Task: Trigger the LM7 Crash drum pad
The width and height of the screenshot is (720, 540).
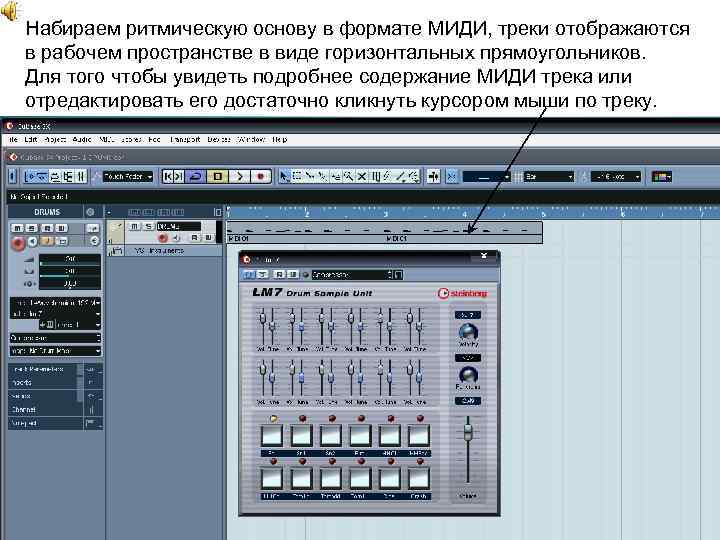Action: pyautogui.click(x=418, y=478)
